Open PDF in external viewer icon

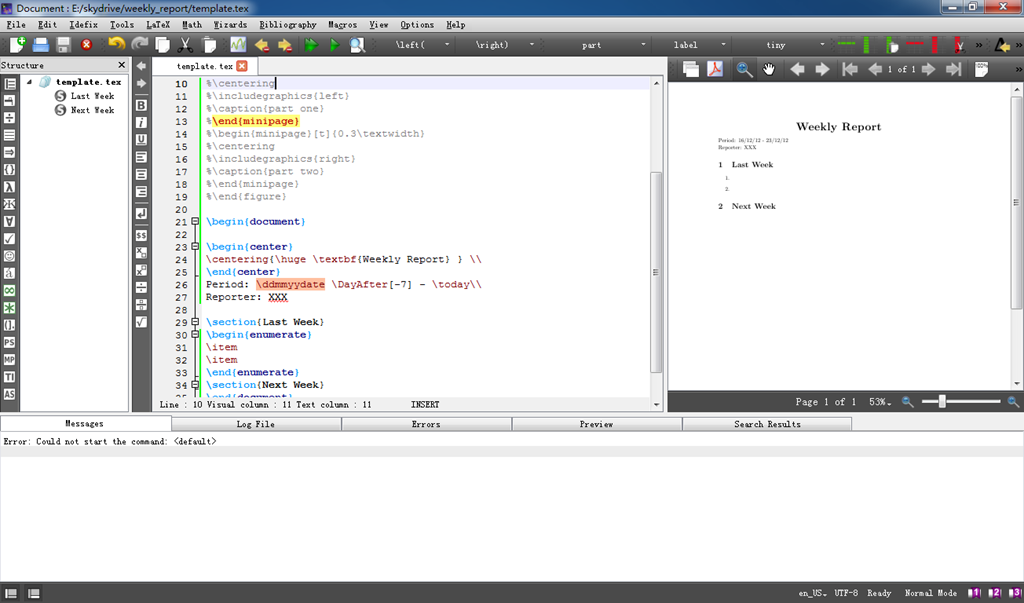point(716,69)
